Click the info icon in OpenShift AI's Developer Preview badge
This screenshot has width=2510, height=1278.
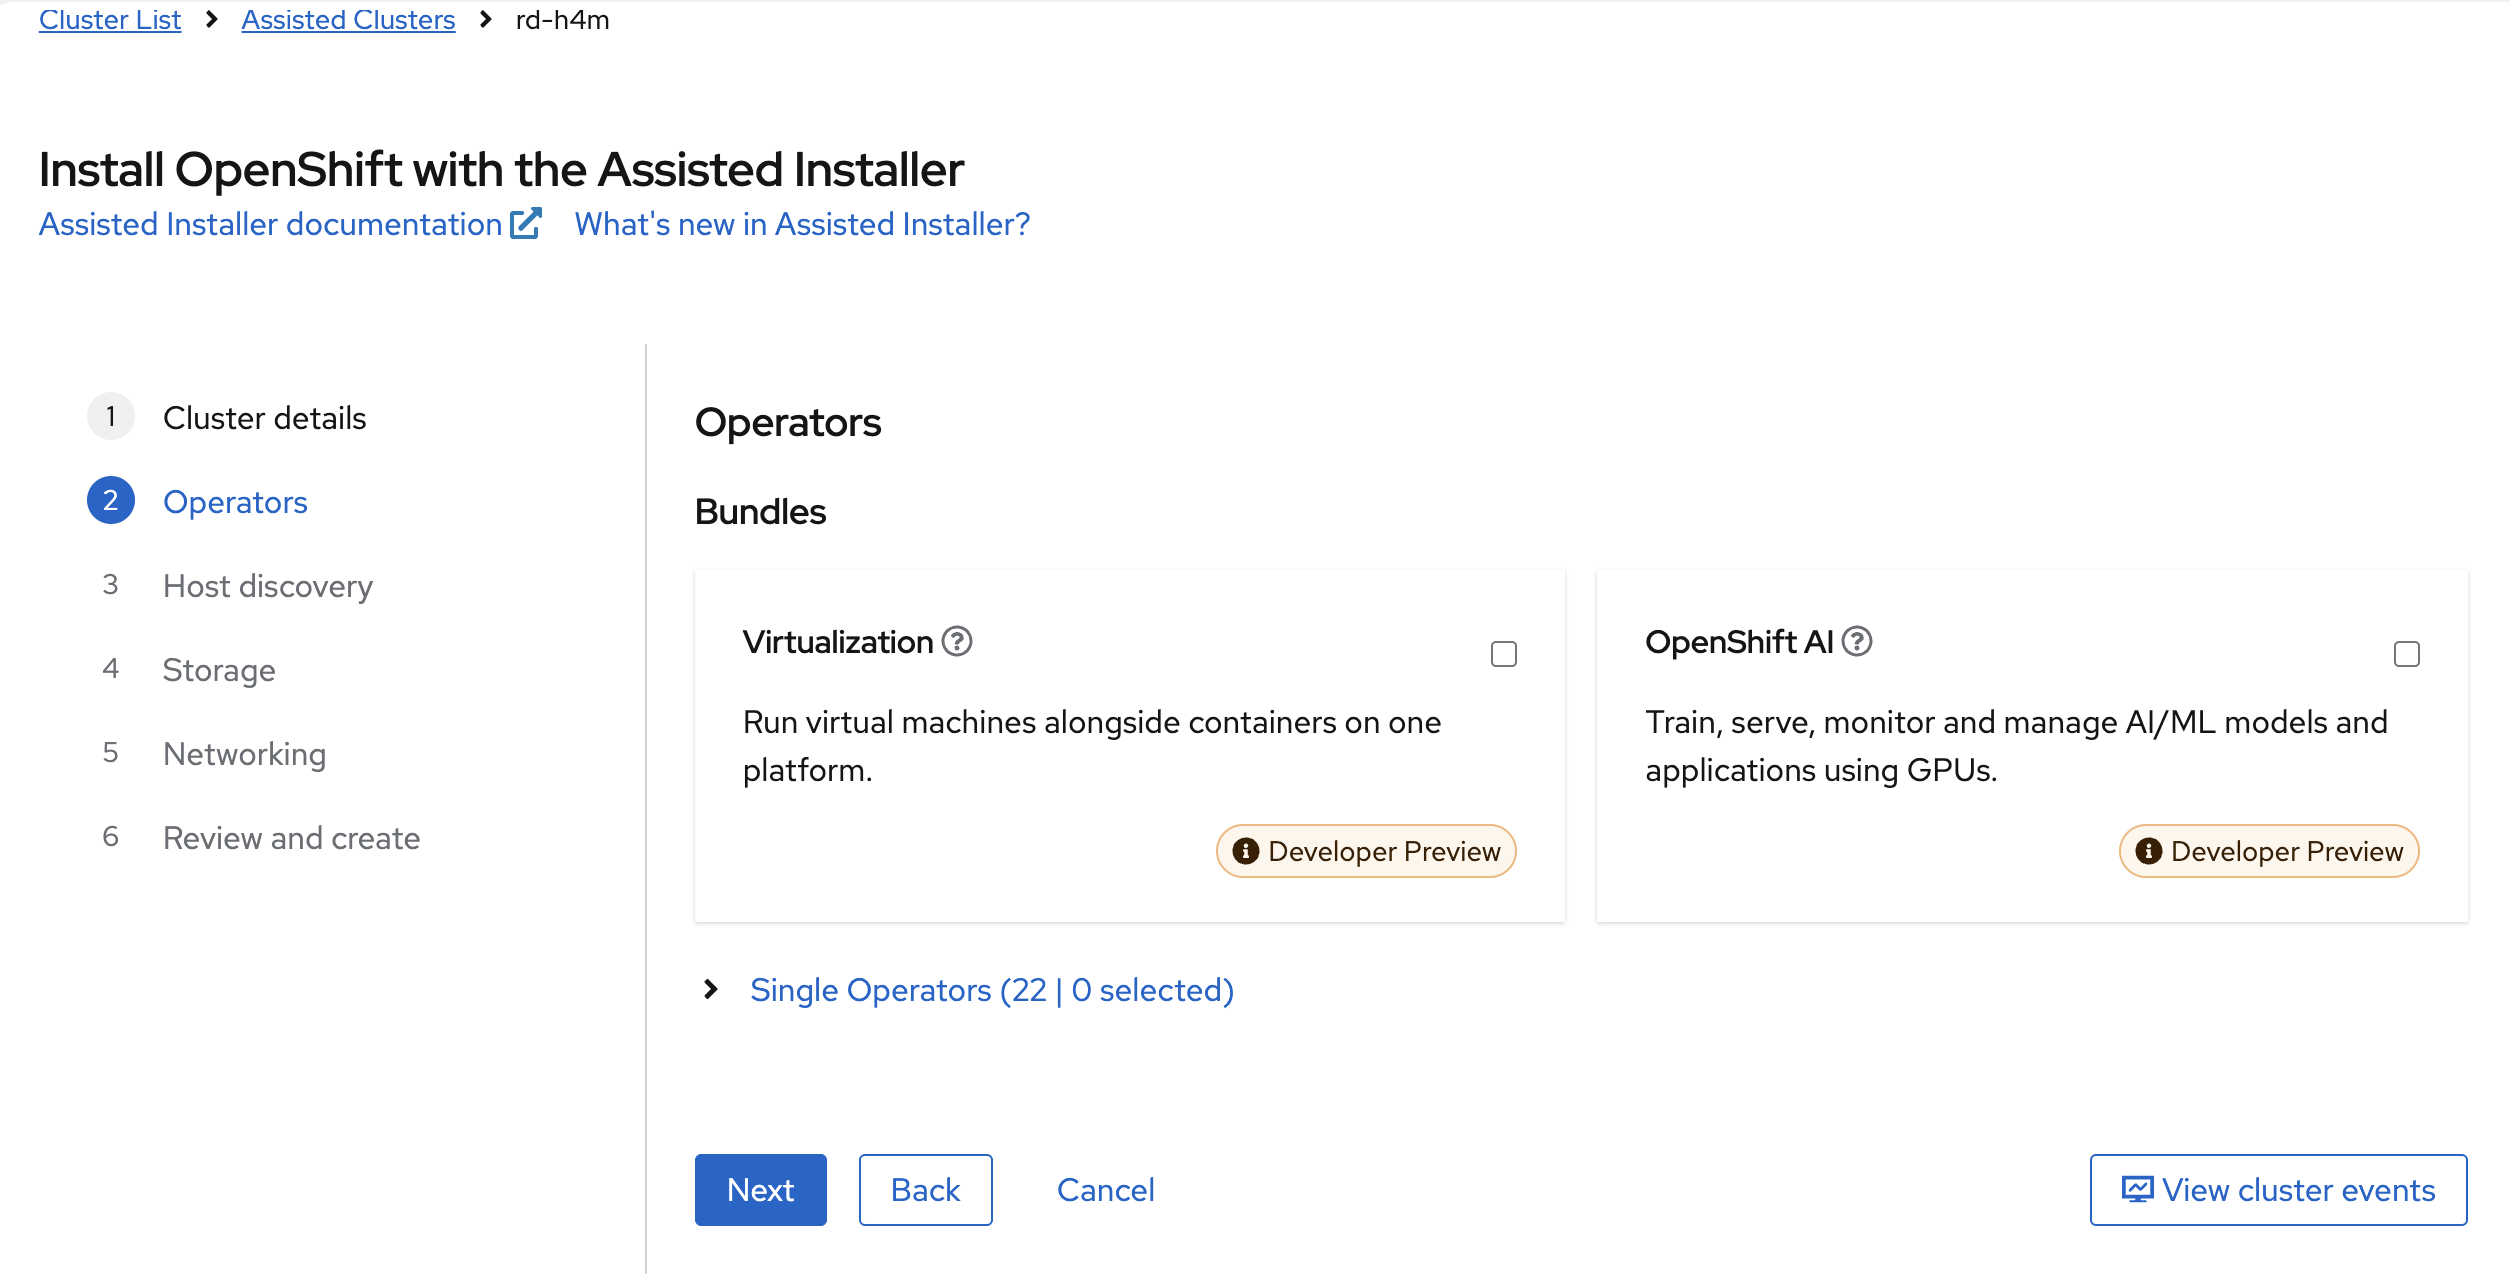(x=2148, y=851)
